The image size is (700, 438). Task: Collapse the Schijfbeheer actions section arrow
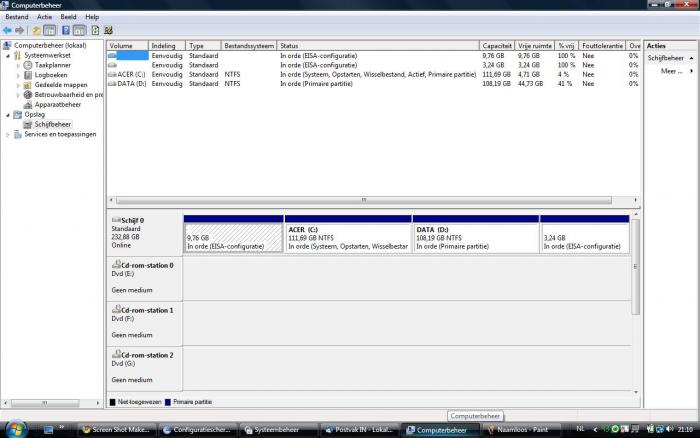click(x=692, y=58)
